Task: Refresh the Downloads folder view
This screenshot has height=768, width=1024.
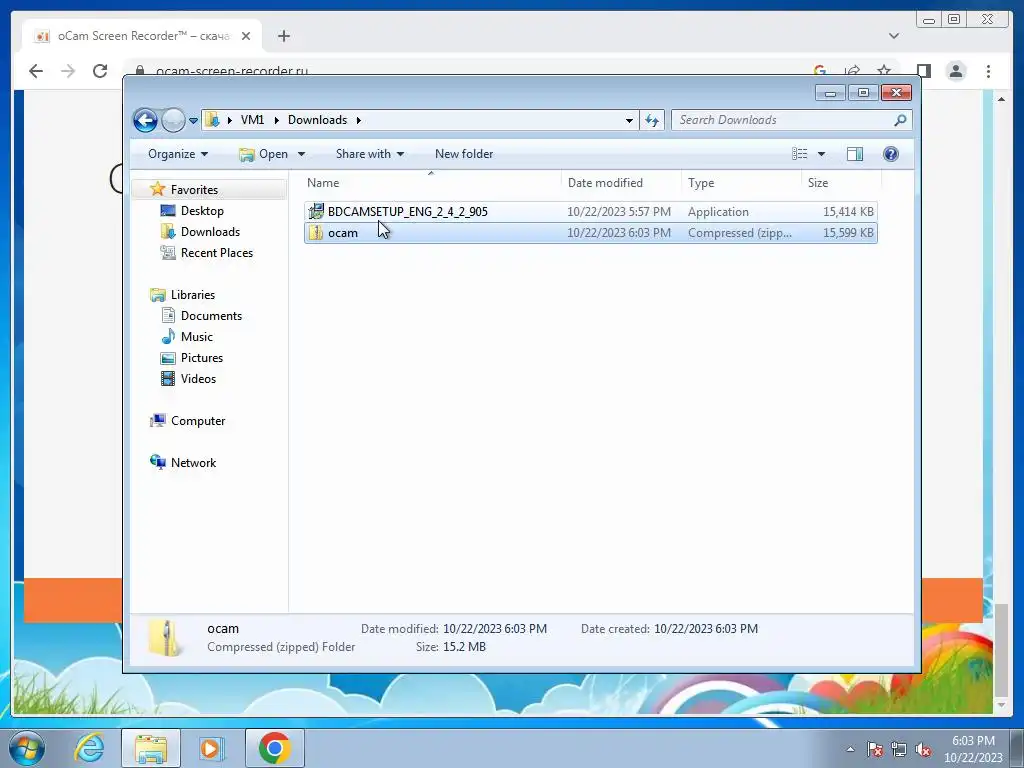Action: pos(652,120)
